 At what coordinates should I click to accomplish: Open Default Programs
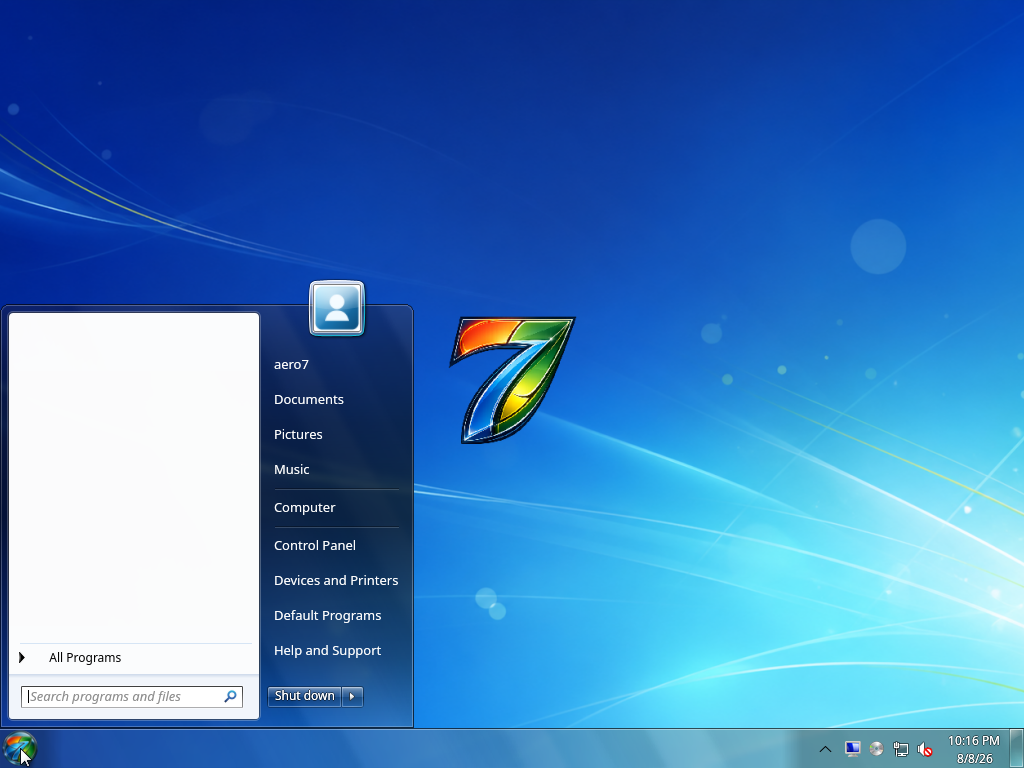[x=328, y=616]
